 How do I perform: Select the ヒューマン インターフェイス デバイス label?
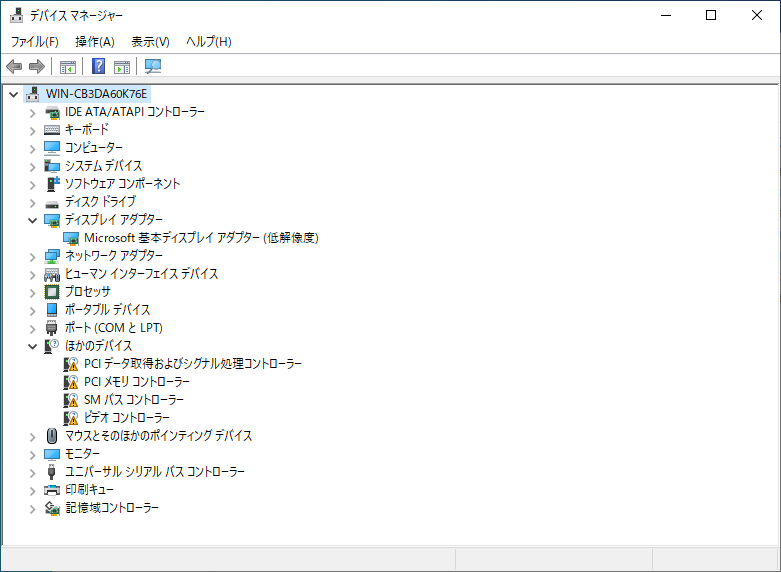(x=141, y=274)
